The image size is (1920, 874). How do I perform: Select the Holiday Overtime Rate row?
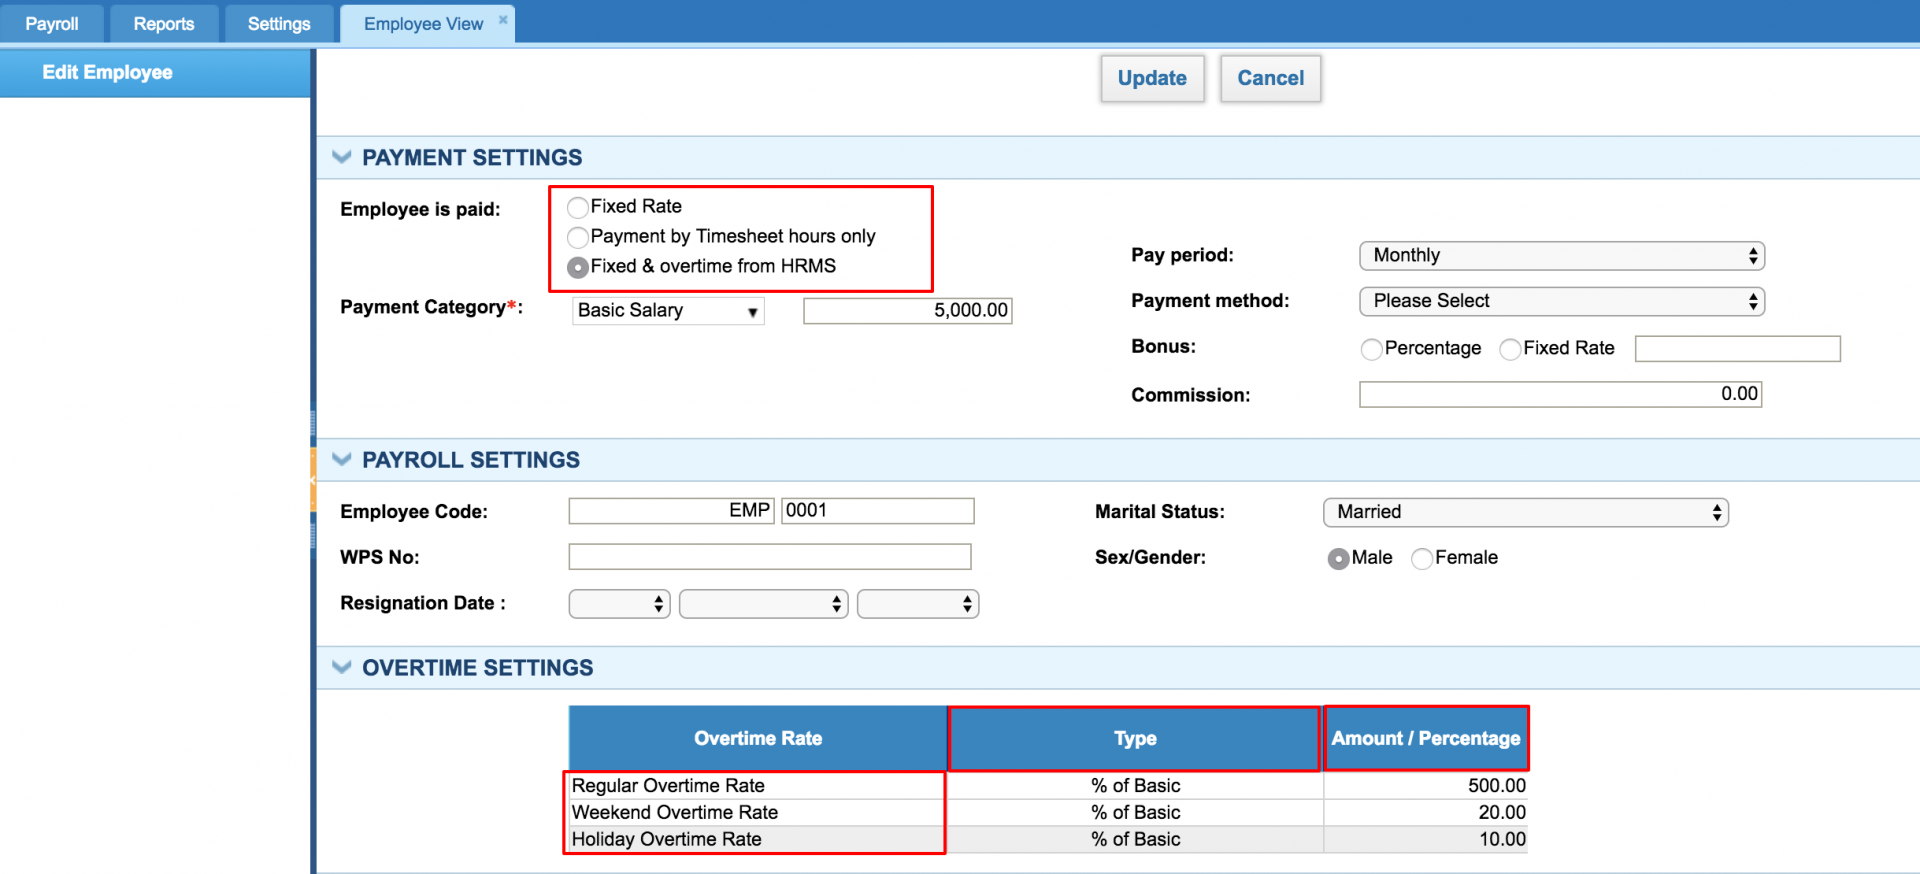coord(1048,840)
